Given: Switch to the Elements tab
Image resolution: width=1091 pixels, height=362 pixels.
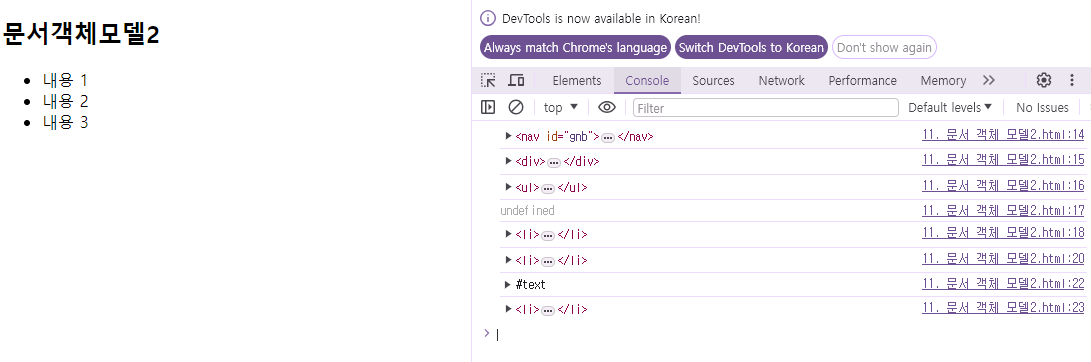Looking at the screenshot, I should [x=577, y=81].
